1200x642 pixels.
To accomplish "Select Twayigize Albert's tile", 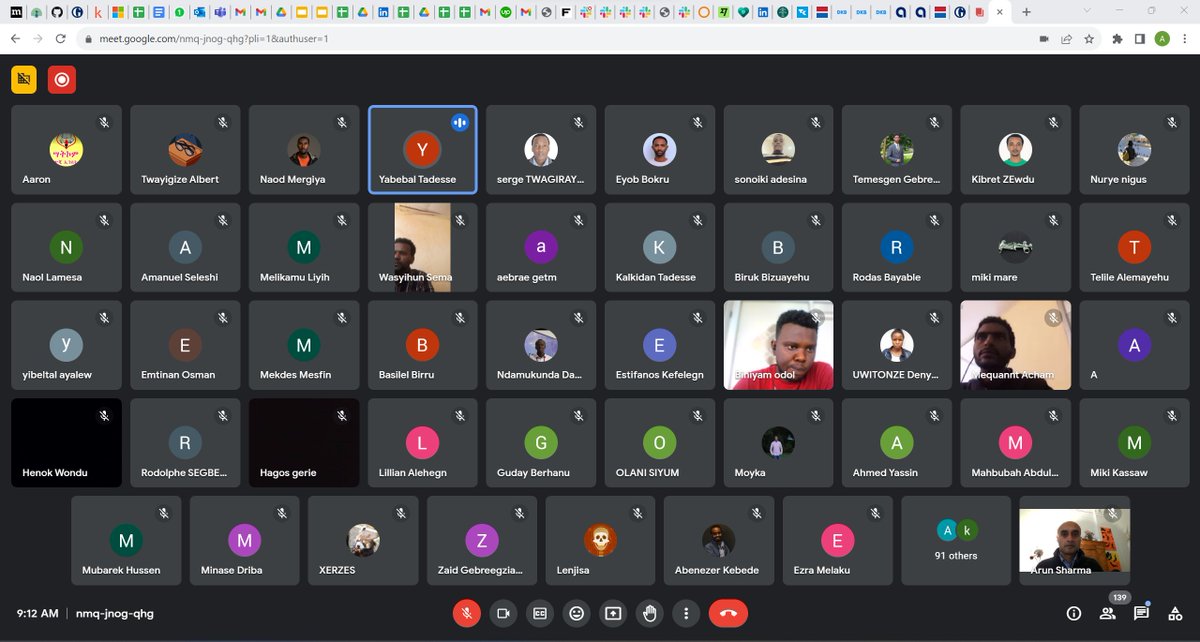I will pos(185,149).
